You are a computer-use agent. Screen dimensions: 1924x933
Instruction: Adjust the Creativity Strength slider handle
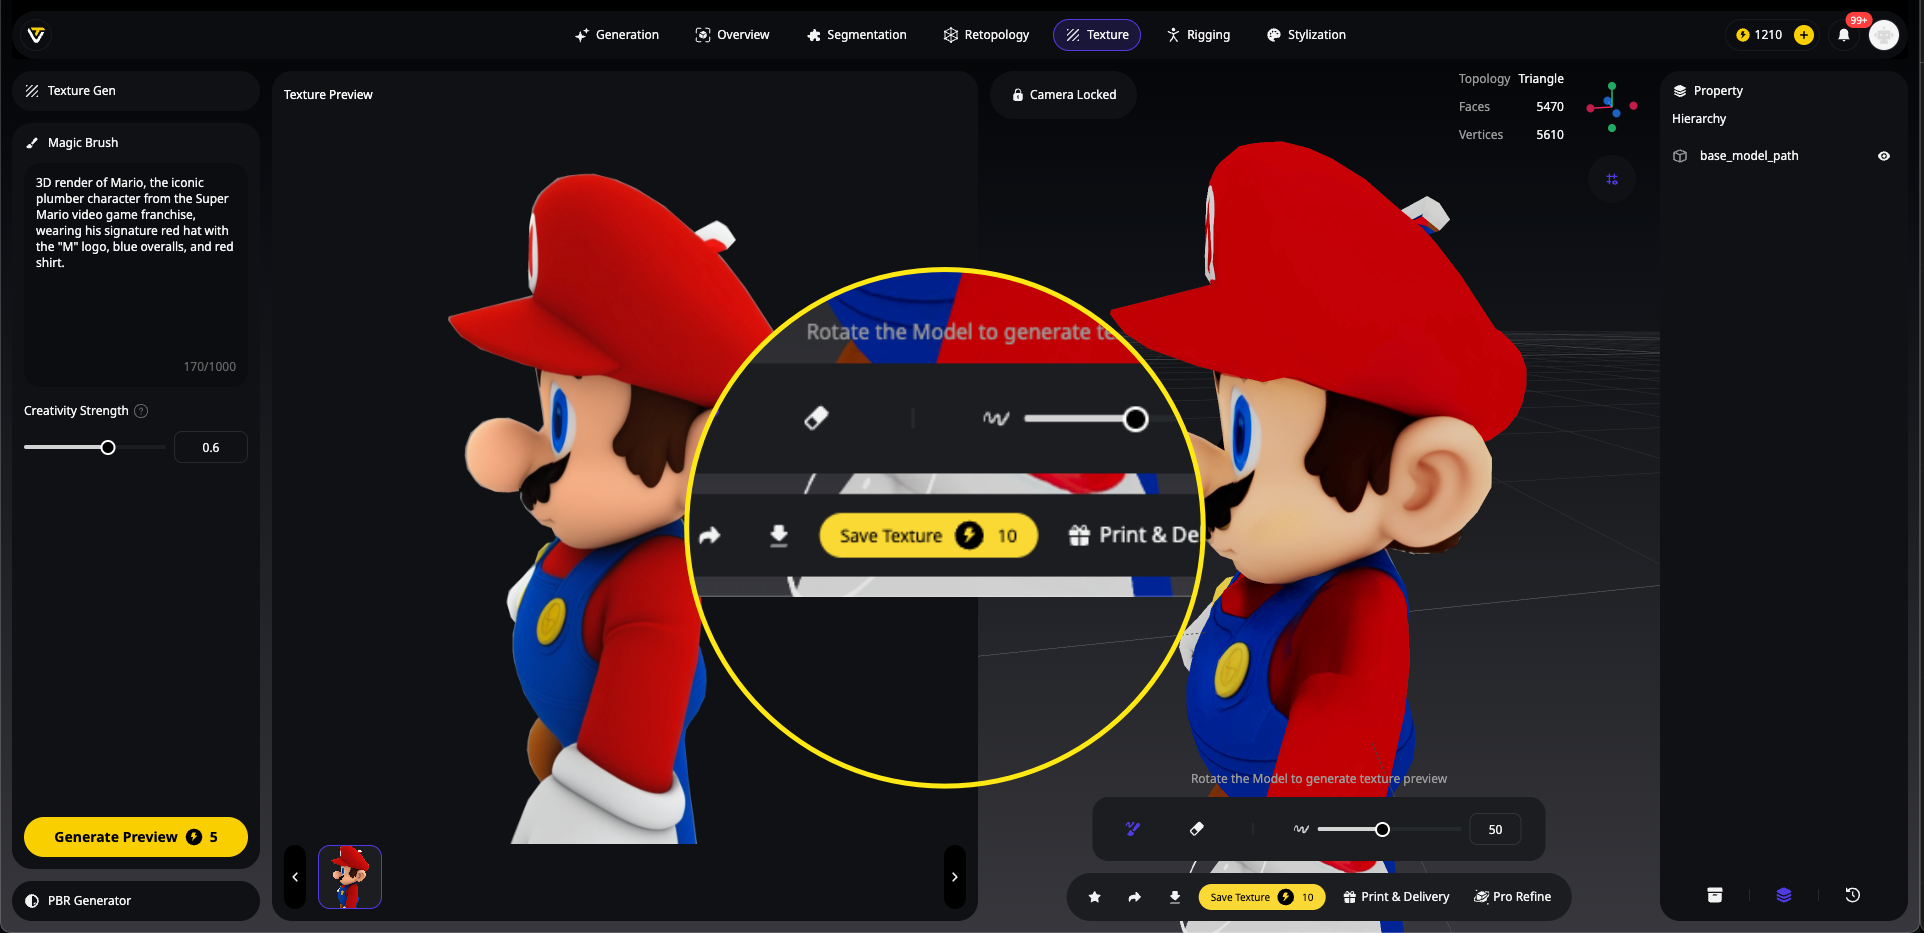(108, 448)
